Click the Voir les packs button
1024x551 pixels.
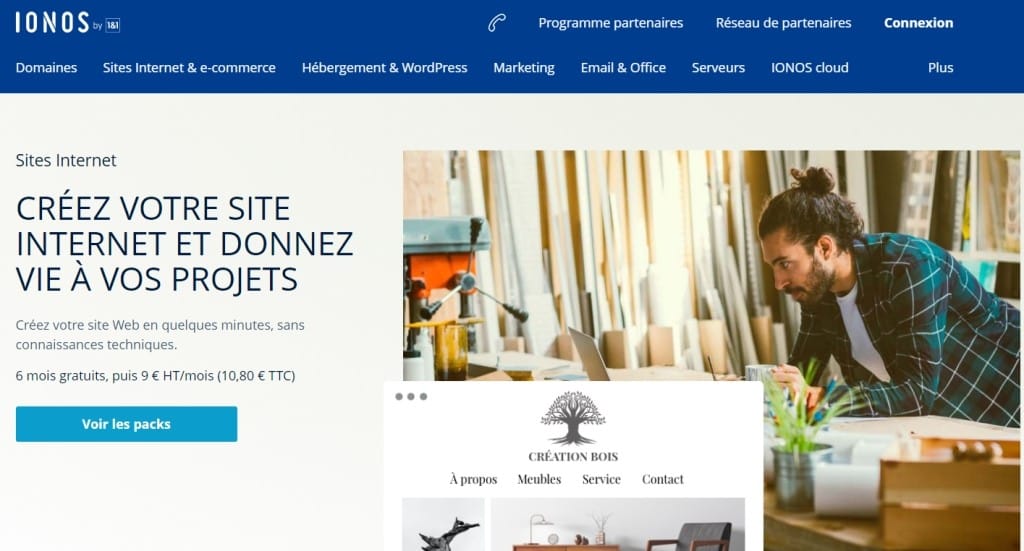tap(127, 424)
